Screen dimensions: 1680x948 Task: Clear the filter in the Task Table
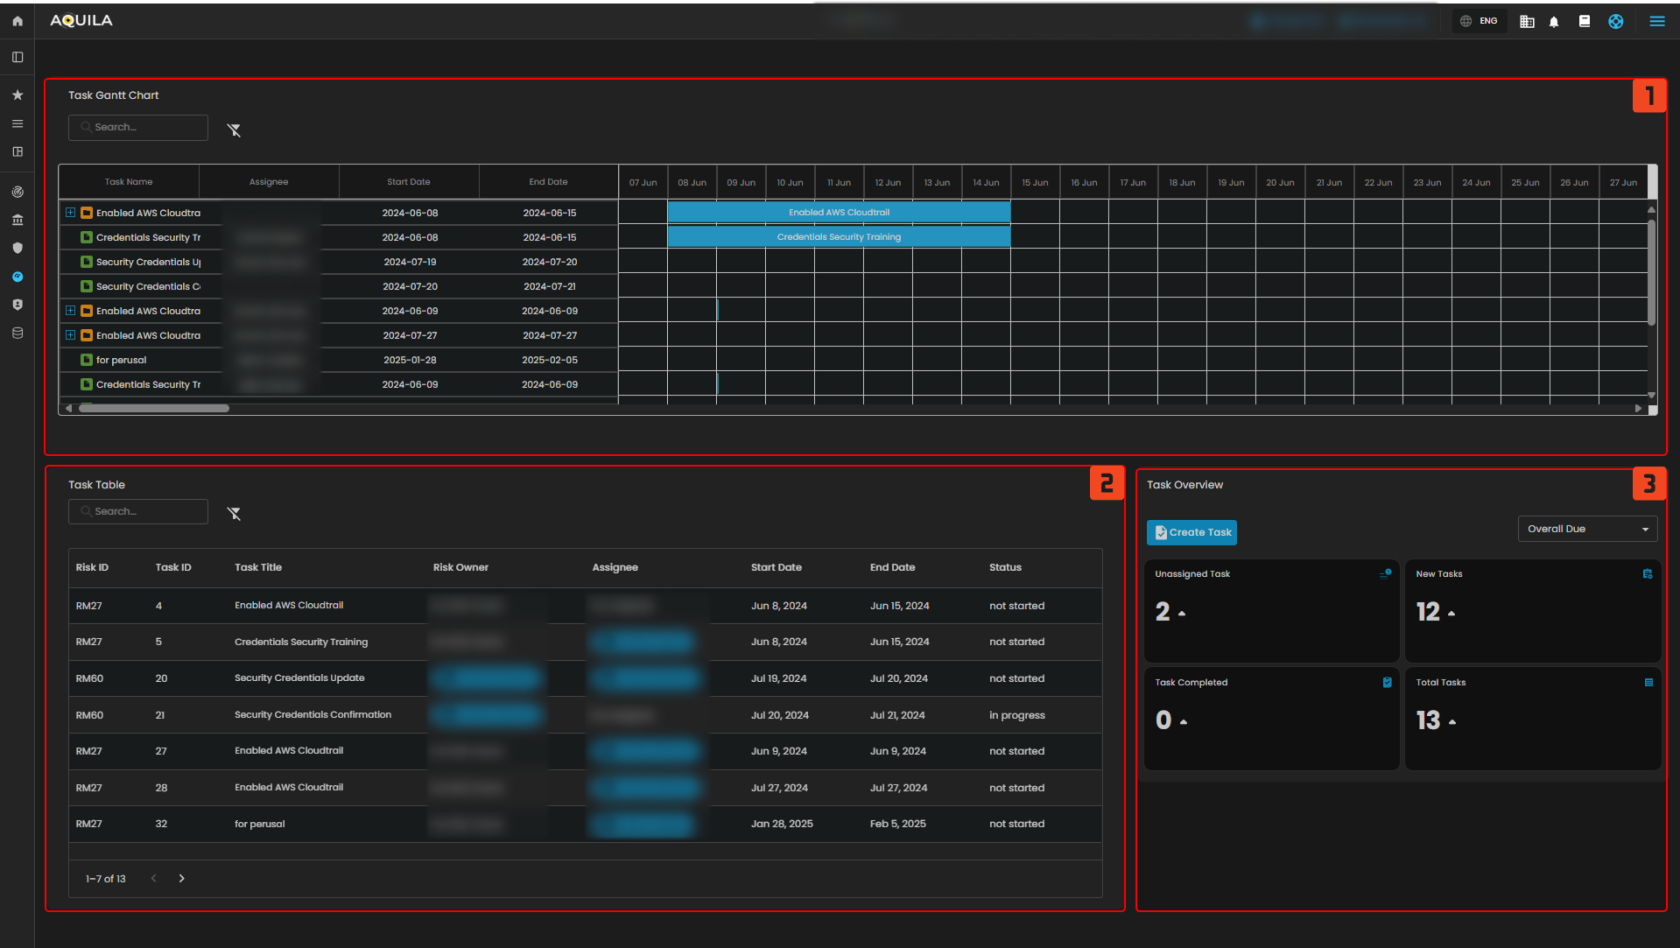point(234,513)
